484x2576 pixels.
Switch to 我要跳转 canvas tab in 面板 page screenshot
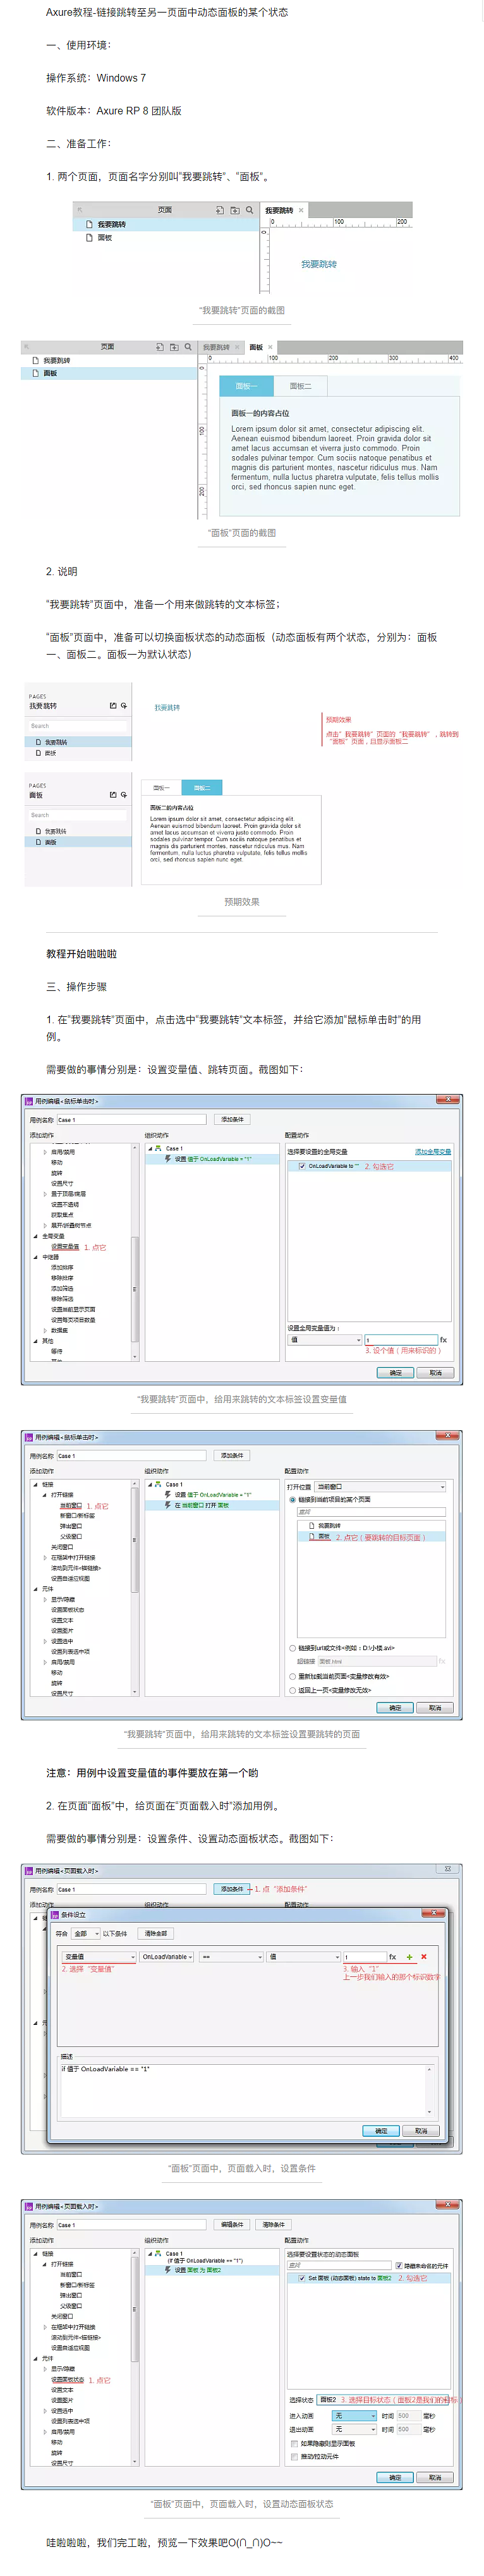coord(216,347)
